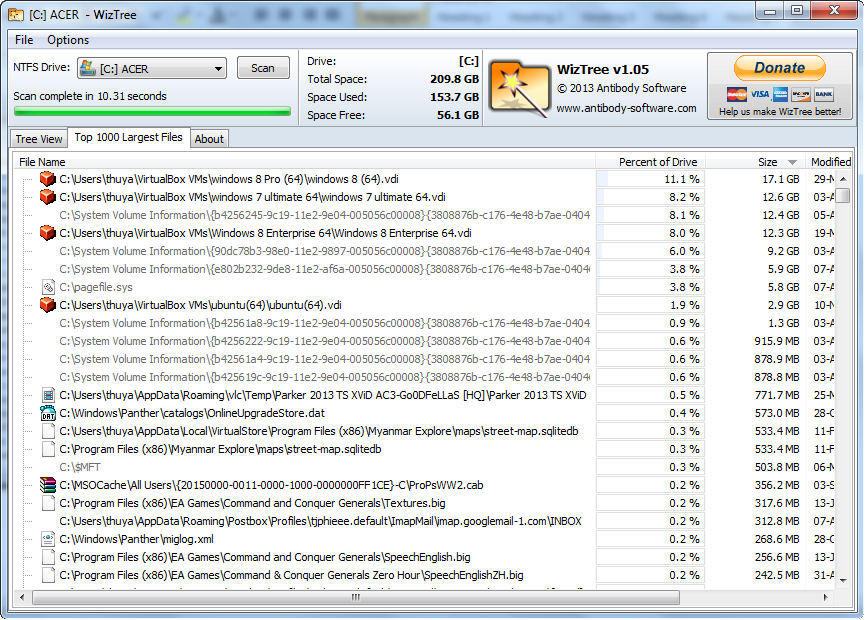Viewport: 865px width, 620px height.
Task: Click the XML icon for miglog.xml
Action: 48,539
